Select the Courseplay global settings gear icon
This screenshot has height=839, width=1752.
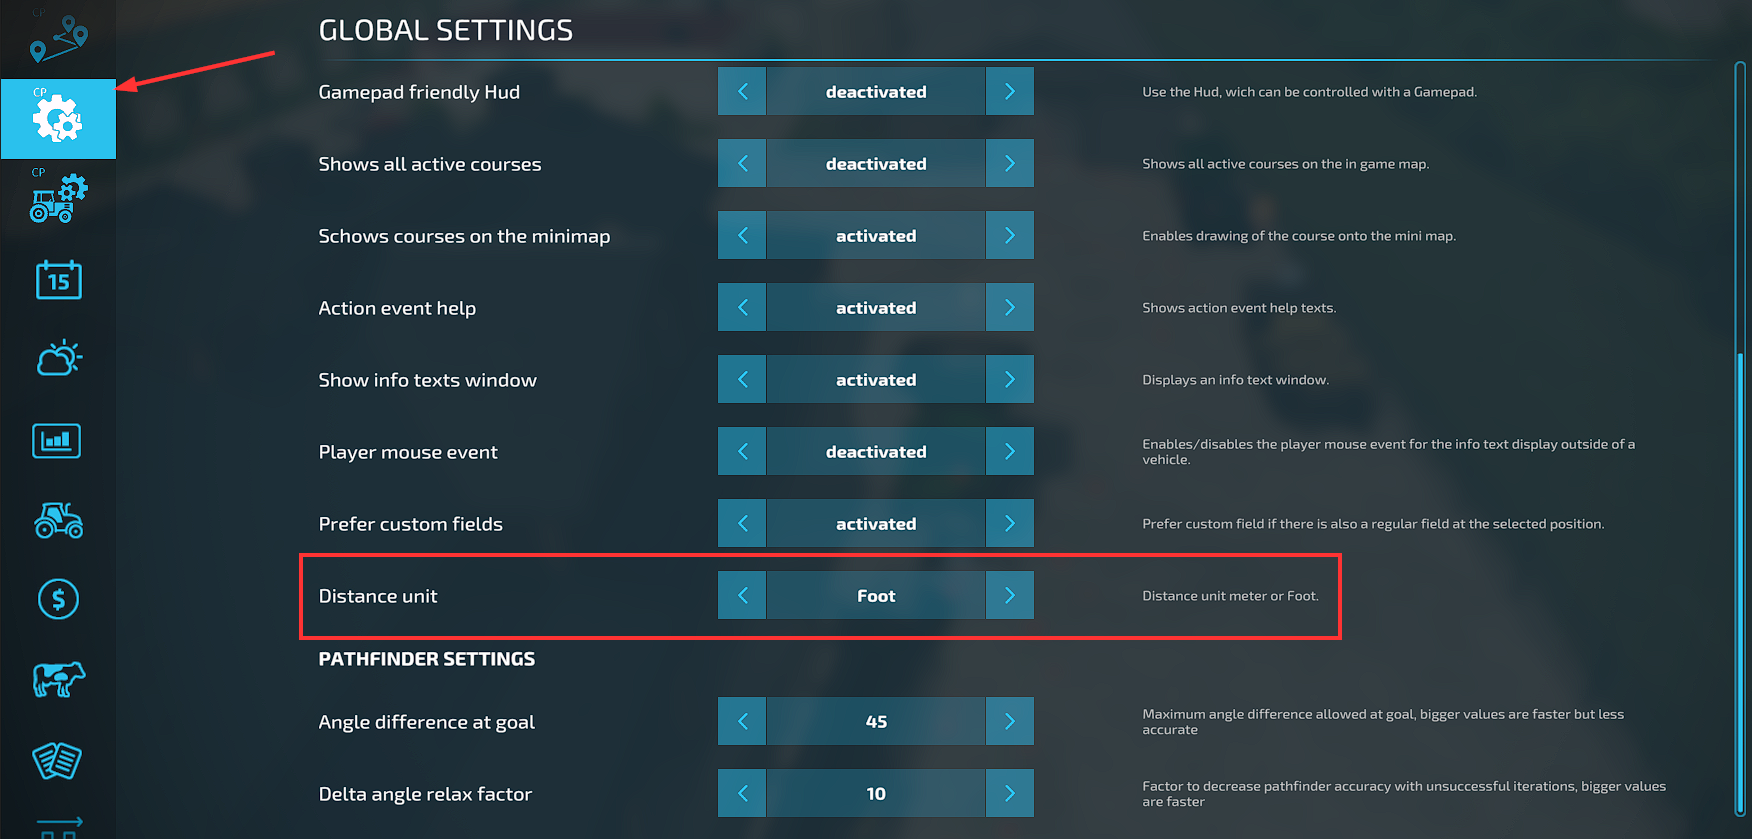pos(58,118)
